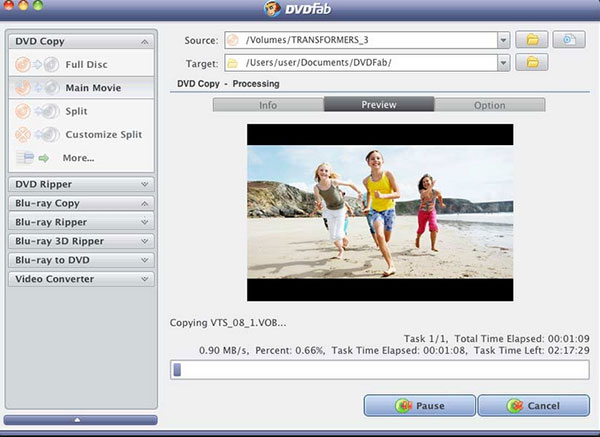This screenshot has height=437, width=600.
Task: Click the Customize Split label
Action: click(104, 135)
